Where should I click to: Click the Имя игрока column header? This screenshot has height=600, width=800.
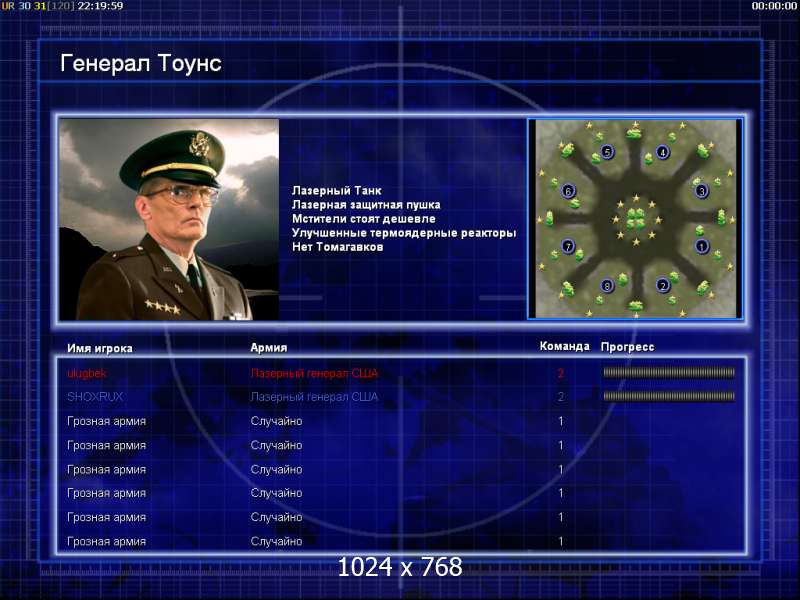click(100, 348)
